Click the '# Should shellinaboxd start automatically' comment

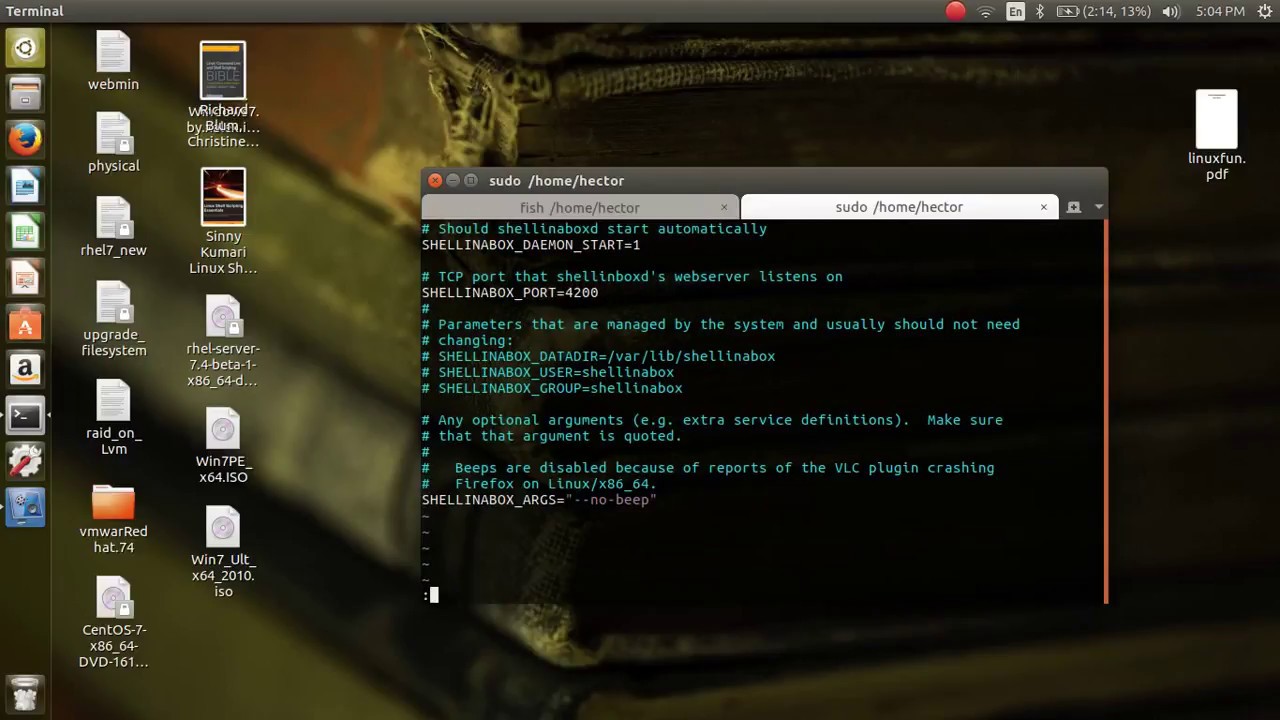coord(594,229)
